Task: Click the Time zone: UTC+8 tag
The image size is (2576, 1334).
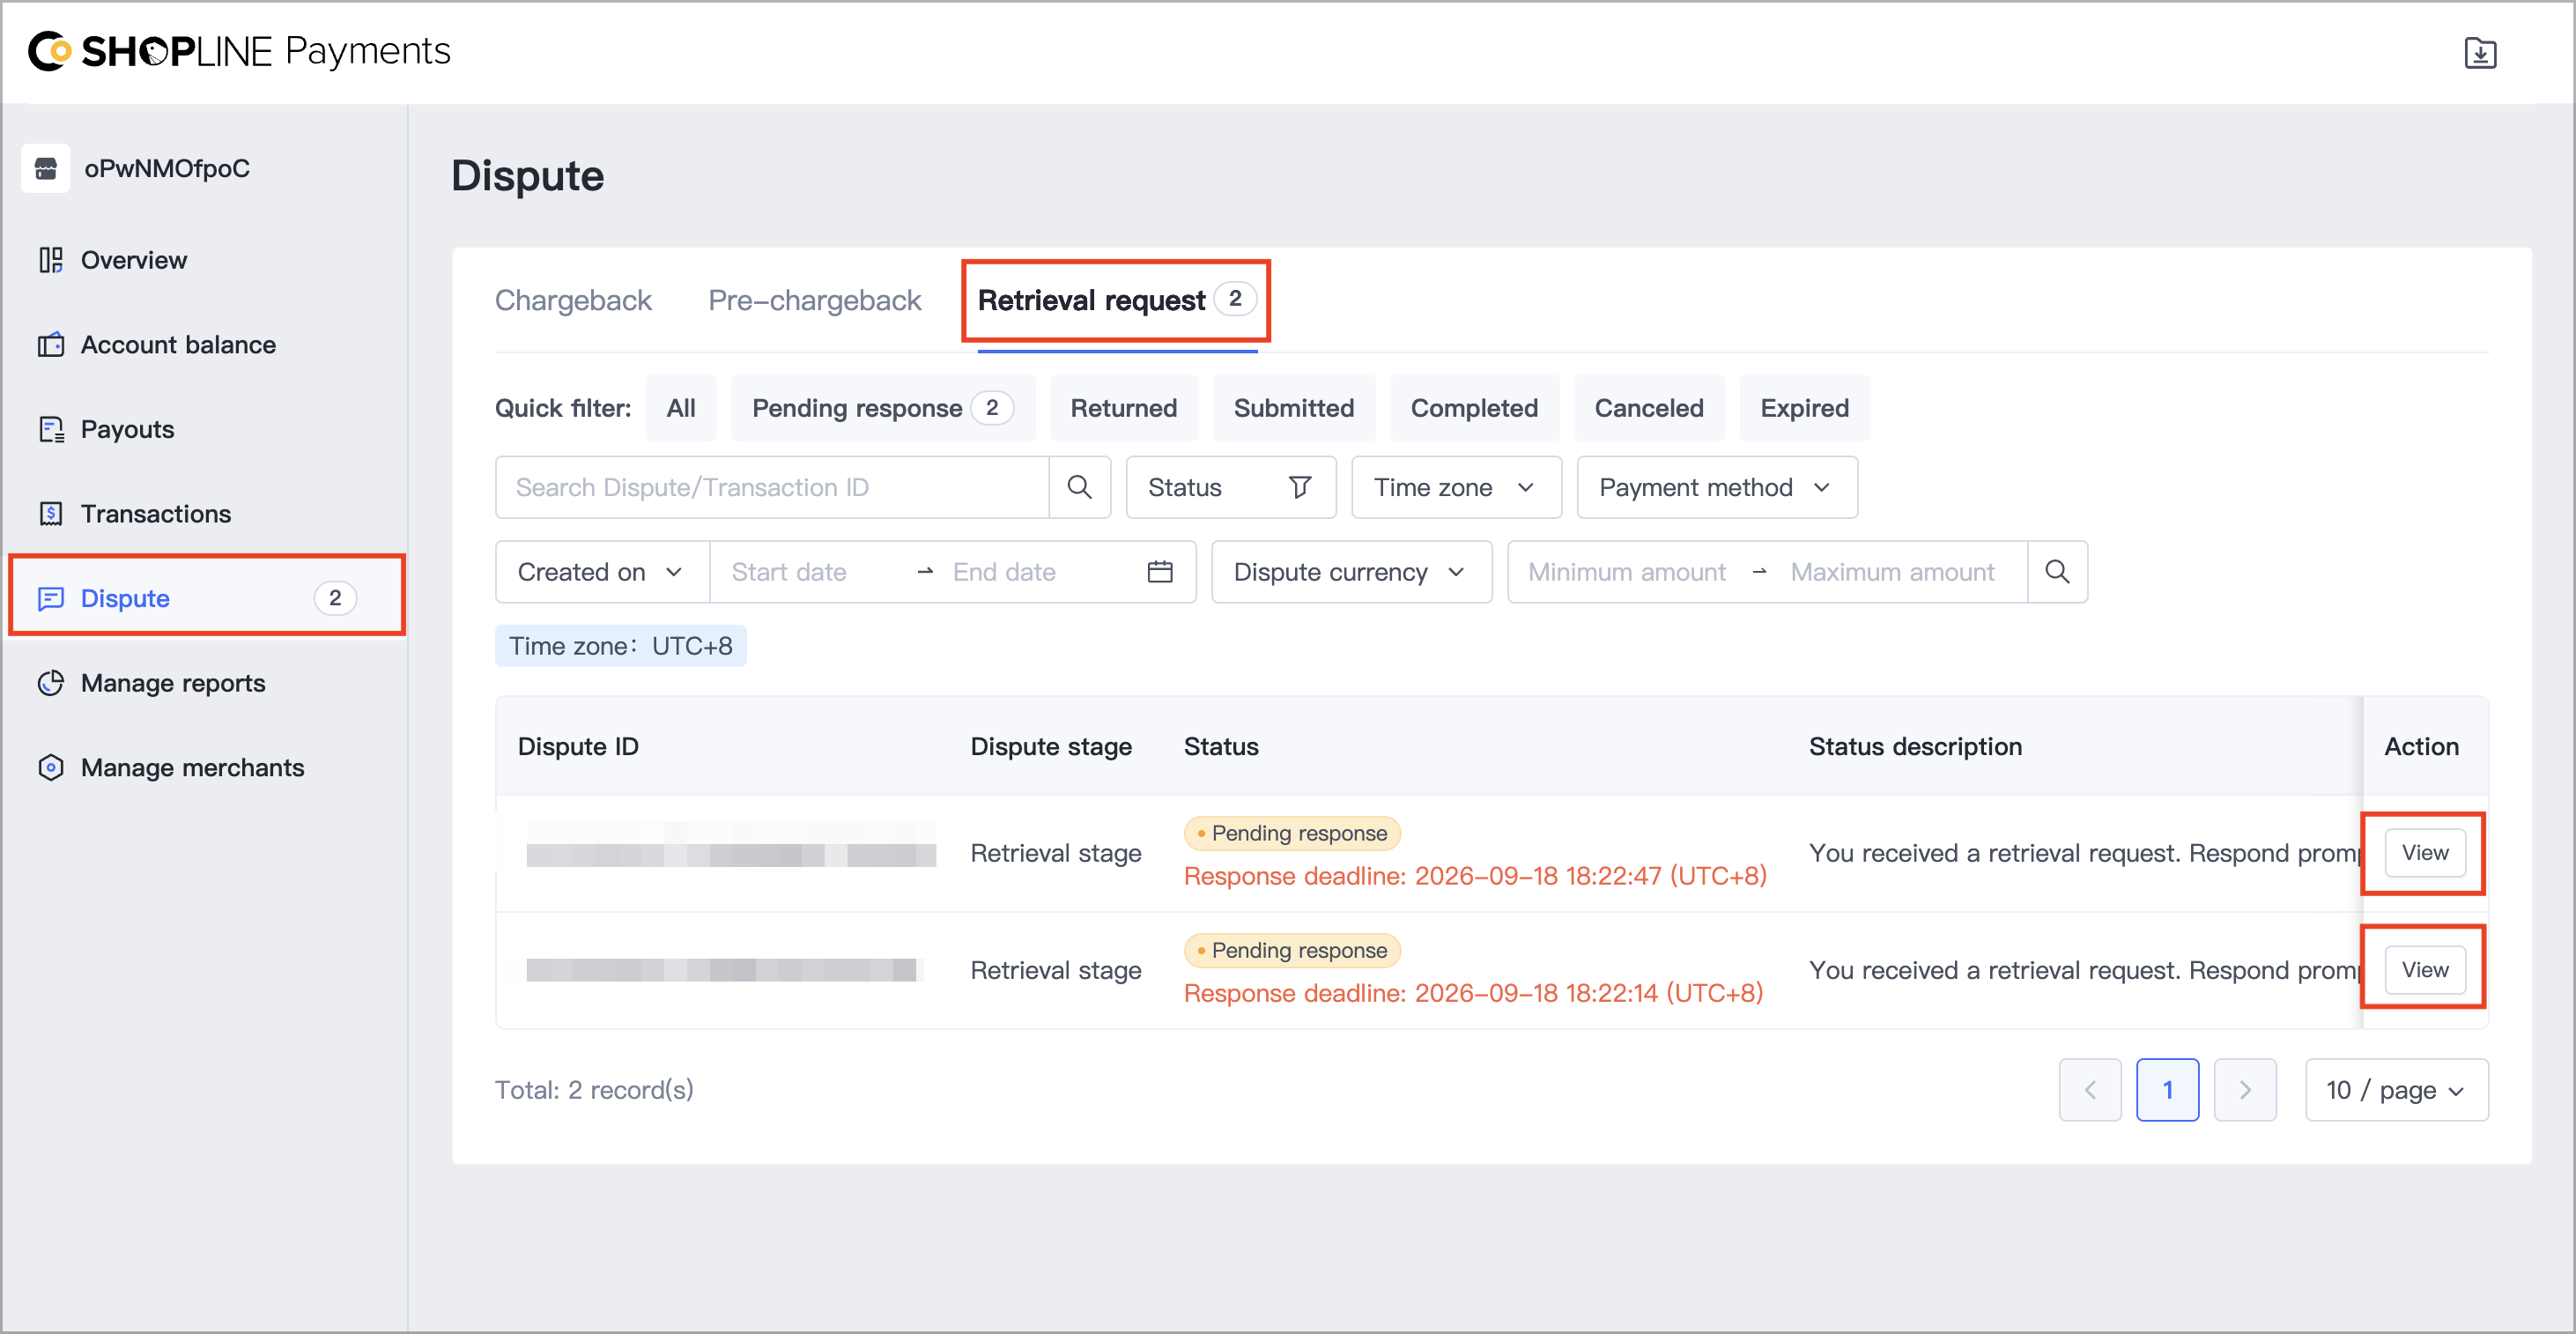Action: (620, 646)
